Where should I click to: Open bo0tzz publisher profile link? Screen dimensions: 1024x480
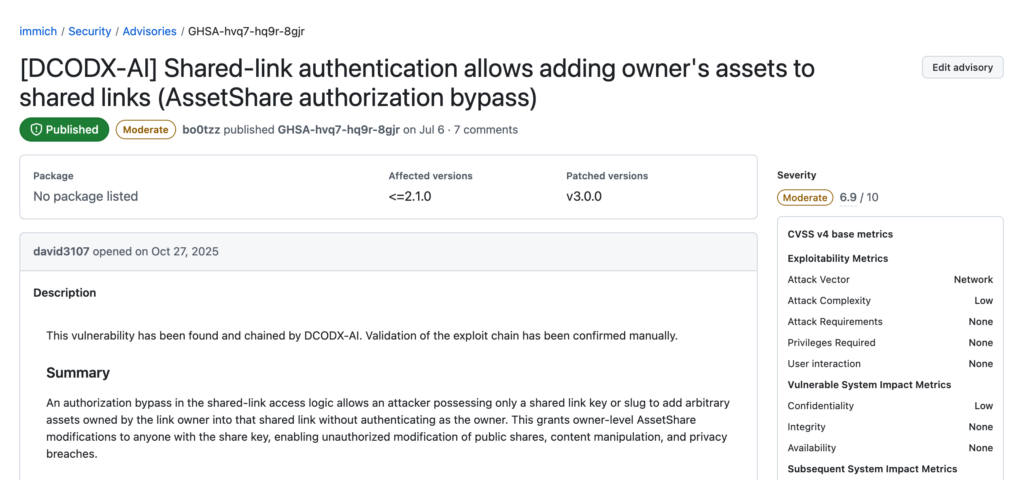(x=201, y=129)
